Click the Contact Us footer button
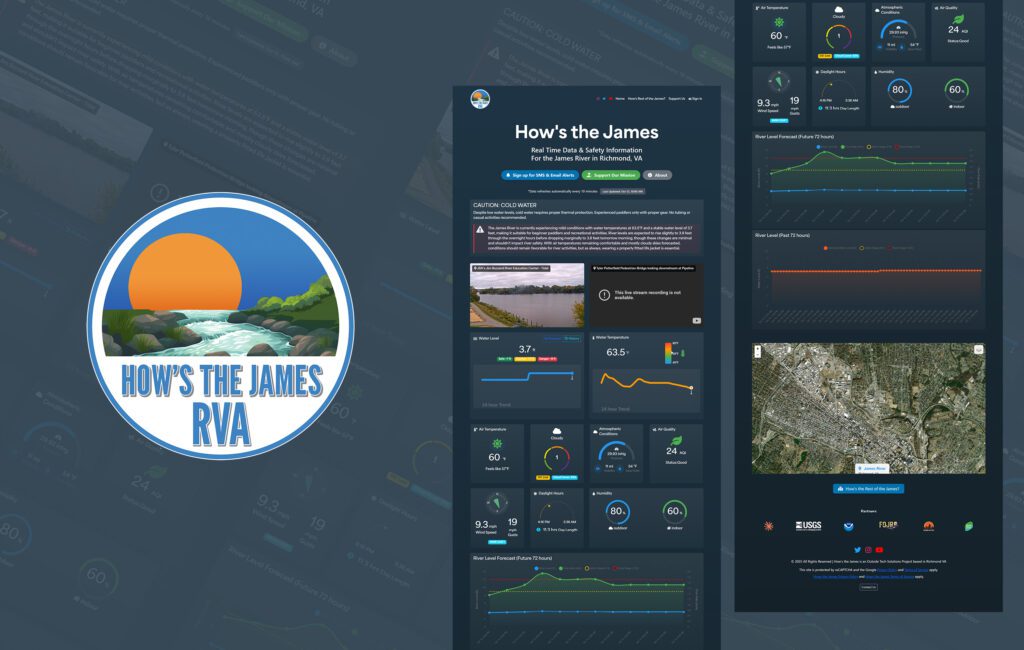The width and height of the screenshot is (1024, 650). point(868,587)
